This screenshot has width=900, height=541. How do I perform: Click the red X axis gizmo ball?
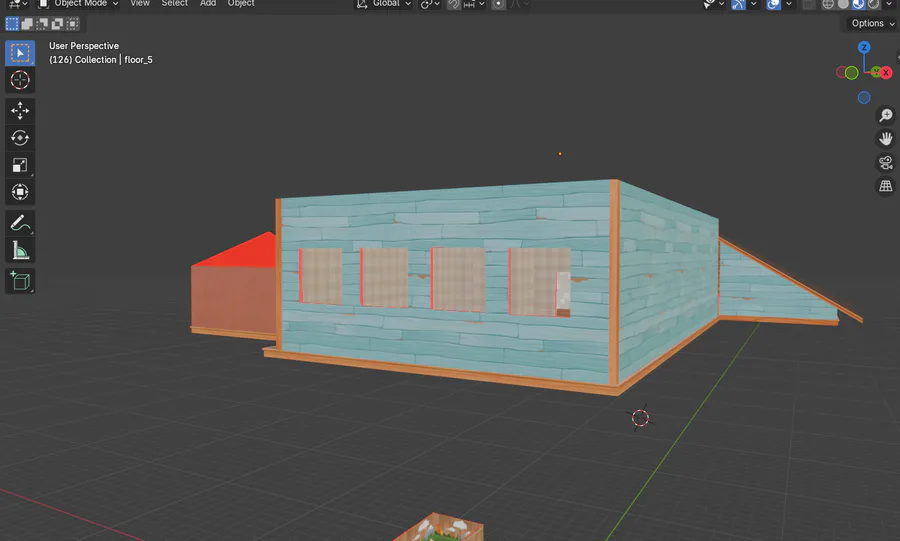coord(886,73)
